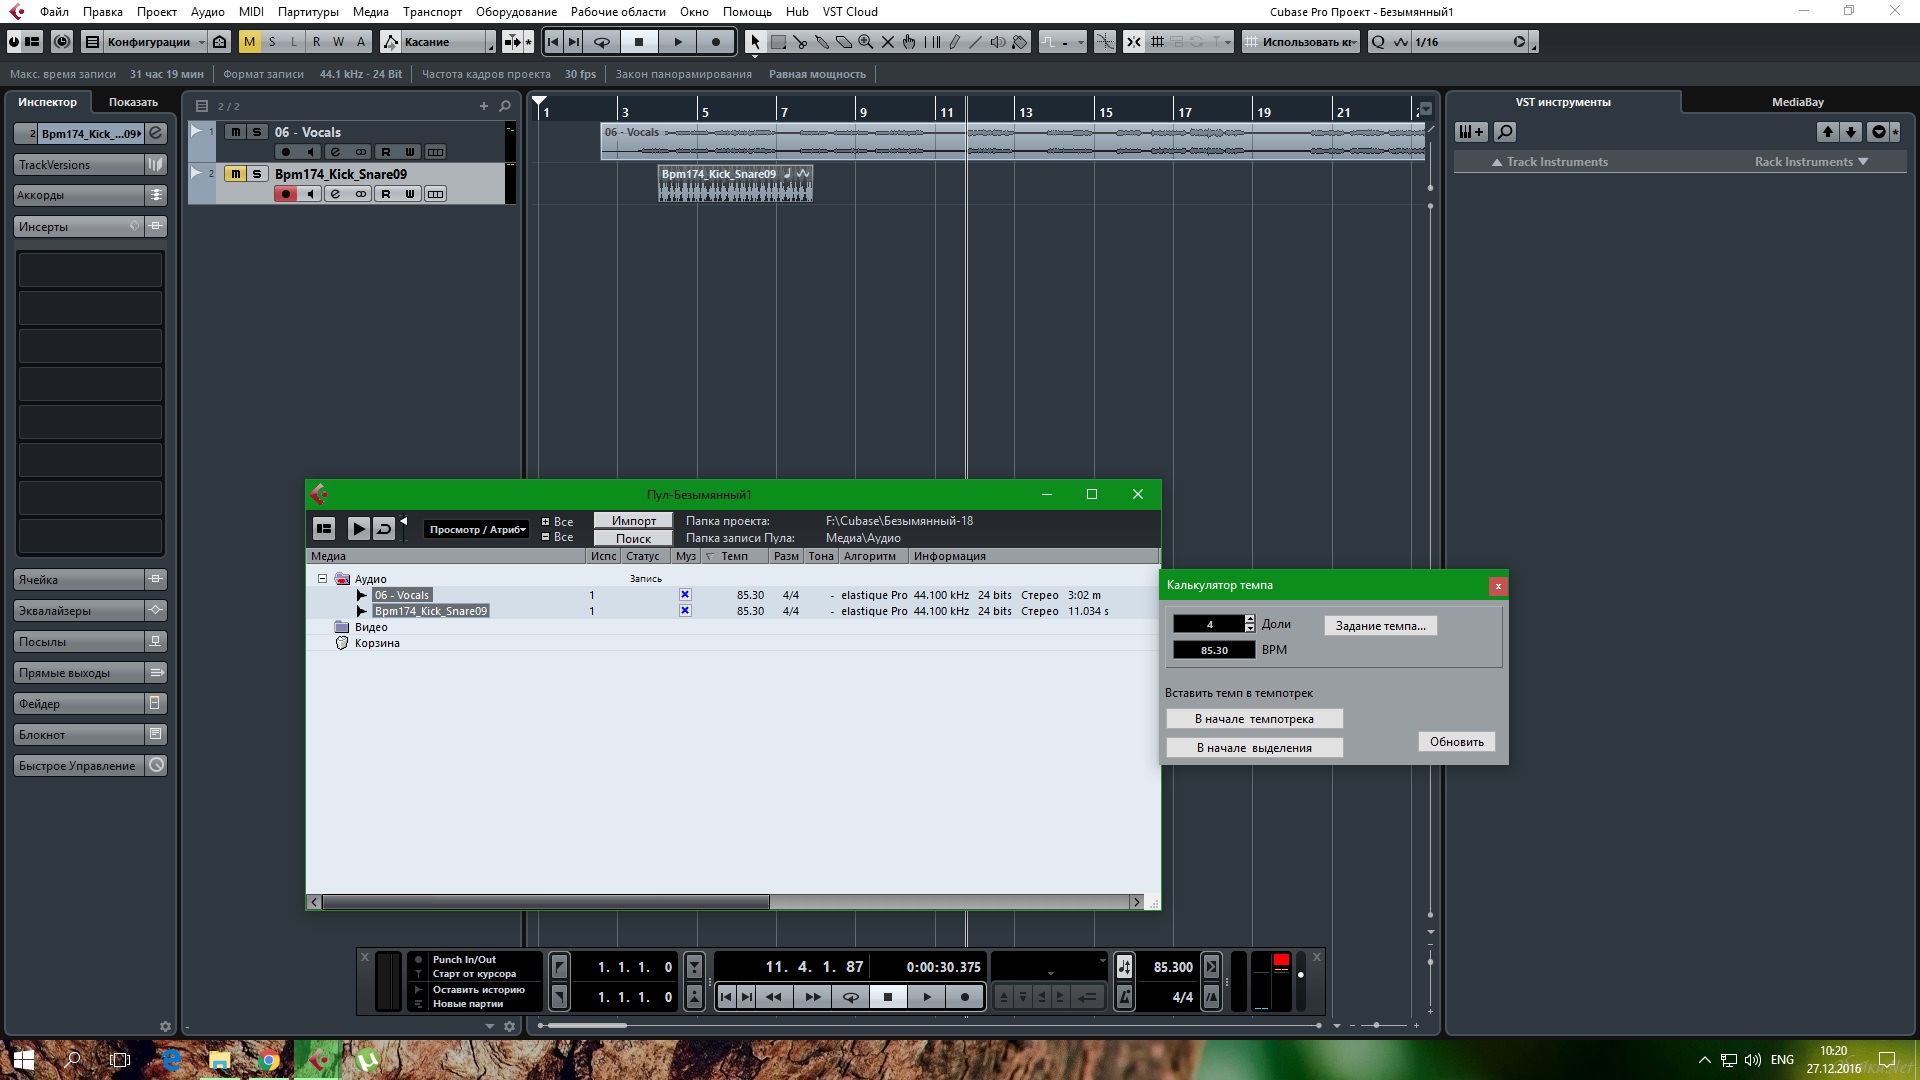Image resolution: width=1920 pixels, height=1080 pixels.
Task: Select the Glue tool in toolbar
Action: pos(822,42)
